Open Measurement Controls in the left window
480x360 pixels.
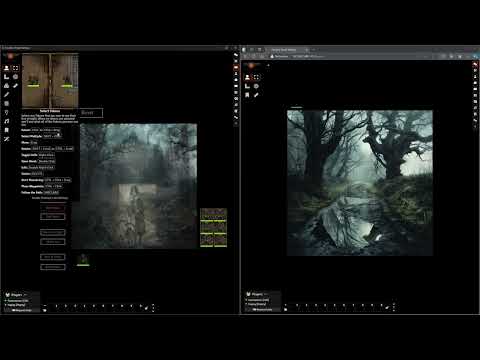pyautogui.click(x=7, y=77)
